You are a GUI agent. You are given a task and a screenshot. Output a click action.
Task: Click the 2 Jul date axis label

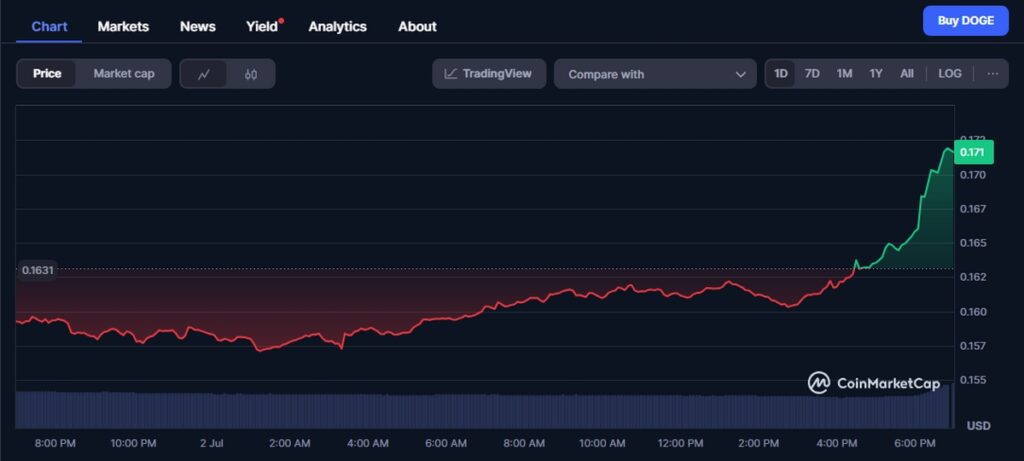pyautogui.click(x=212, y=443)
